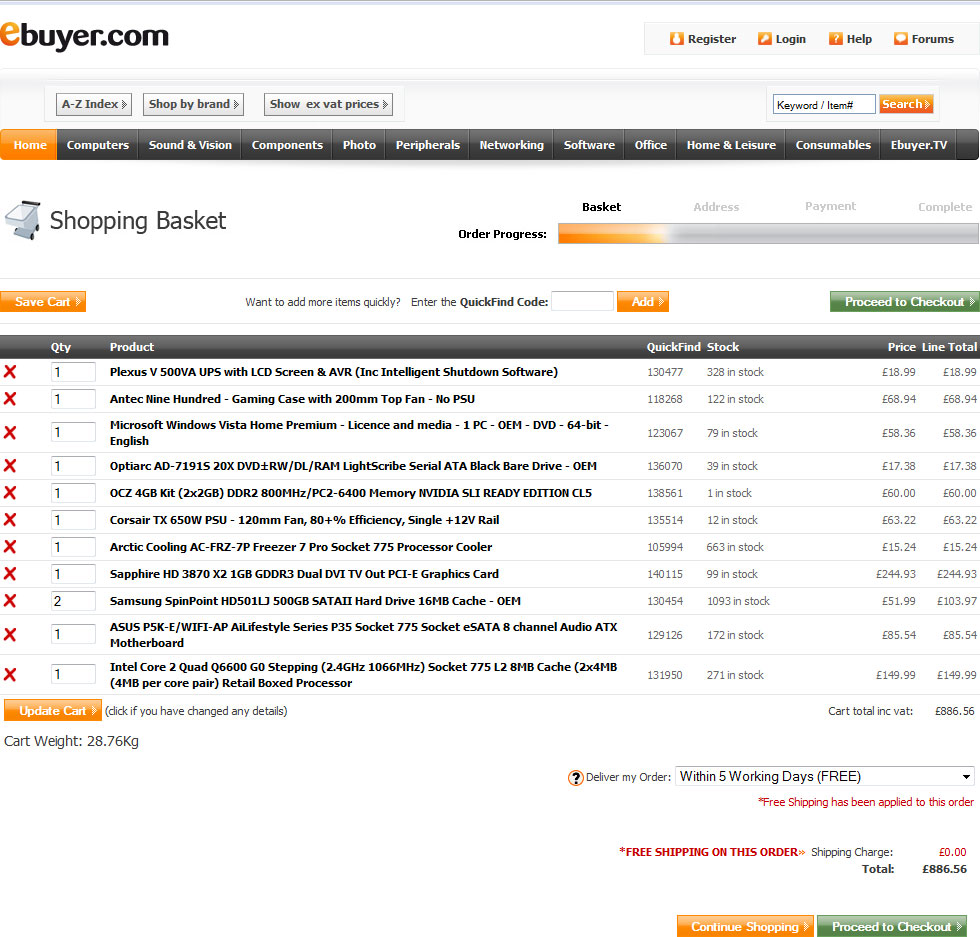This screenshot has height=937, width=980.
Task: Remove the Plexus V 500VA UPS item
Action: point(10,372)
